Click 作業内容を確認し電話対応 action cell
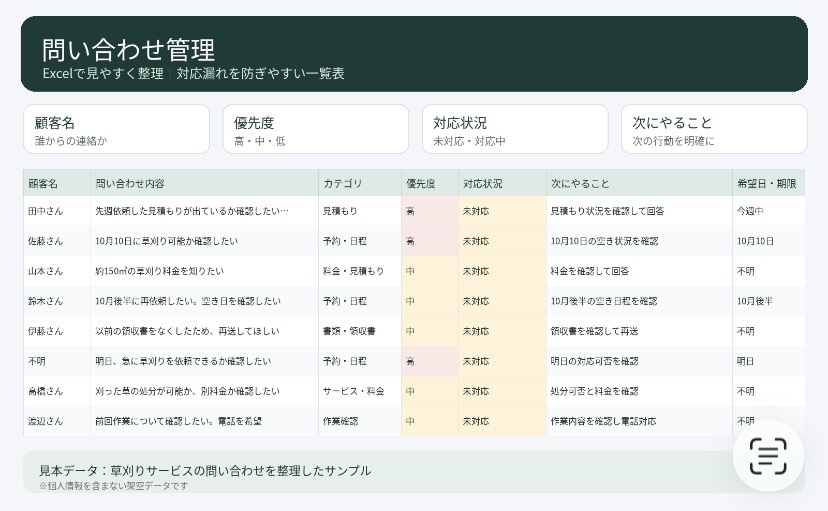828x511 pixels. (x=639, y=421)
